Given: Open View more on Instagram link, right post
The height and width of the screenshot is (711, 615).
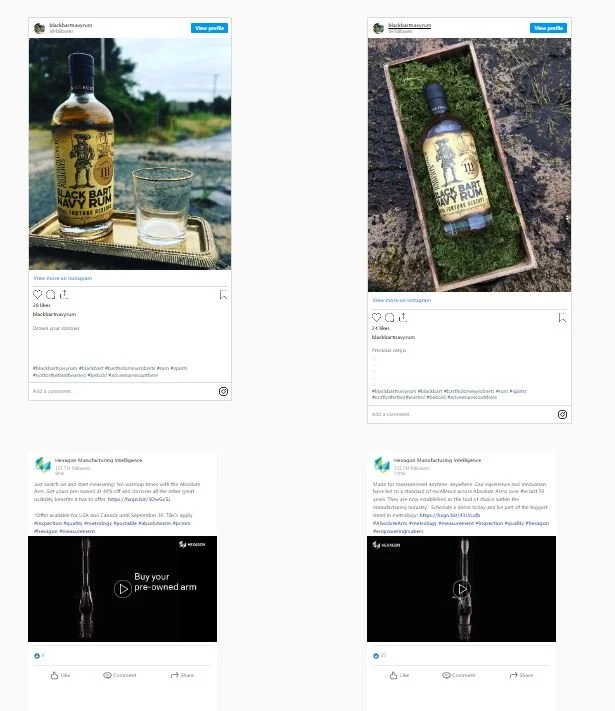Looking at the screenshot, I should 402,300.
